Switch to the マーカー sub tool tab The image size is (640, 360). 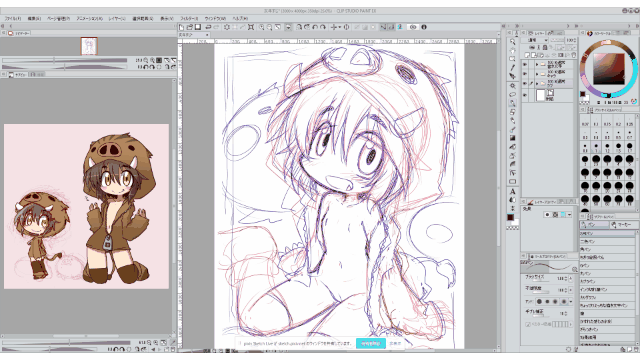click(x=622, y=225)
